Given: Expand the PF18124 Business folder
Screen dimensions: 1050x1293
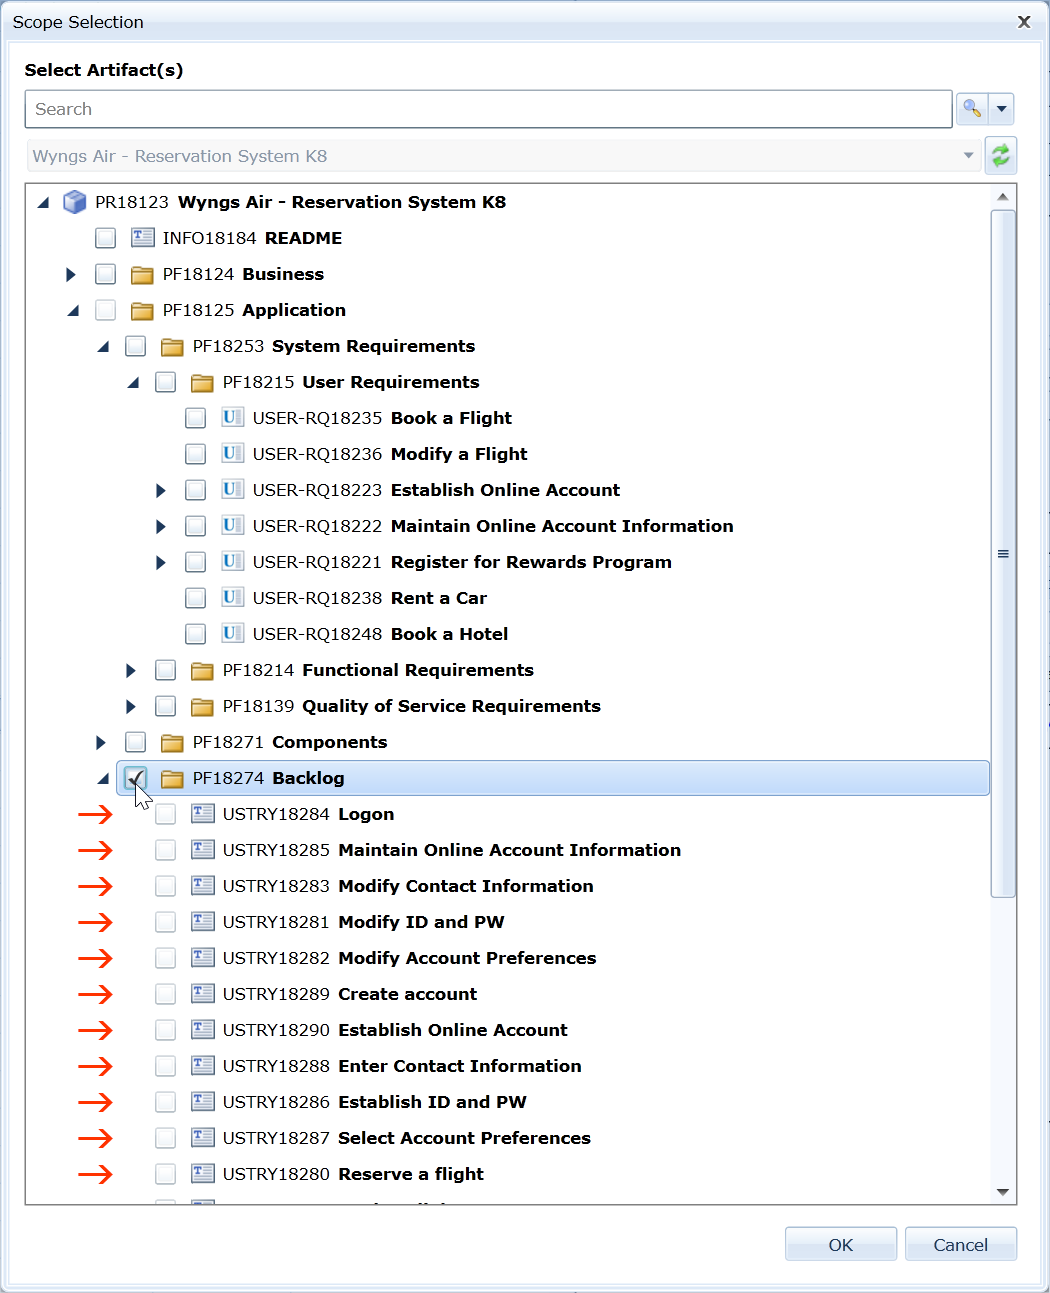Looking at the screenshot, I should (71, 274).
